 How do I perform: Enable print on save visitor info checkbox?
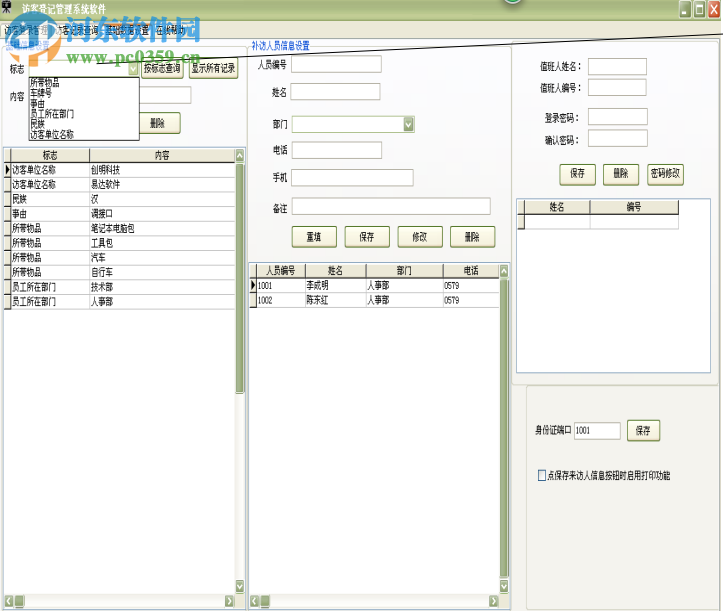542,476
